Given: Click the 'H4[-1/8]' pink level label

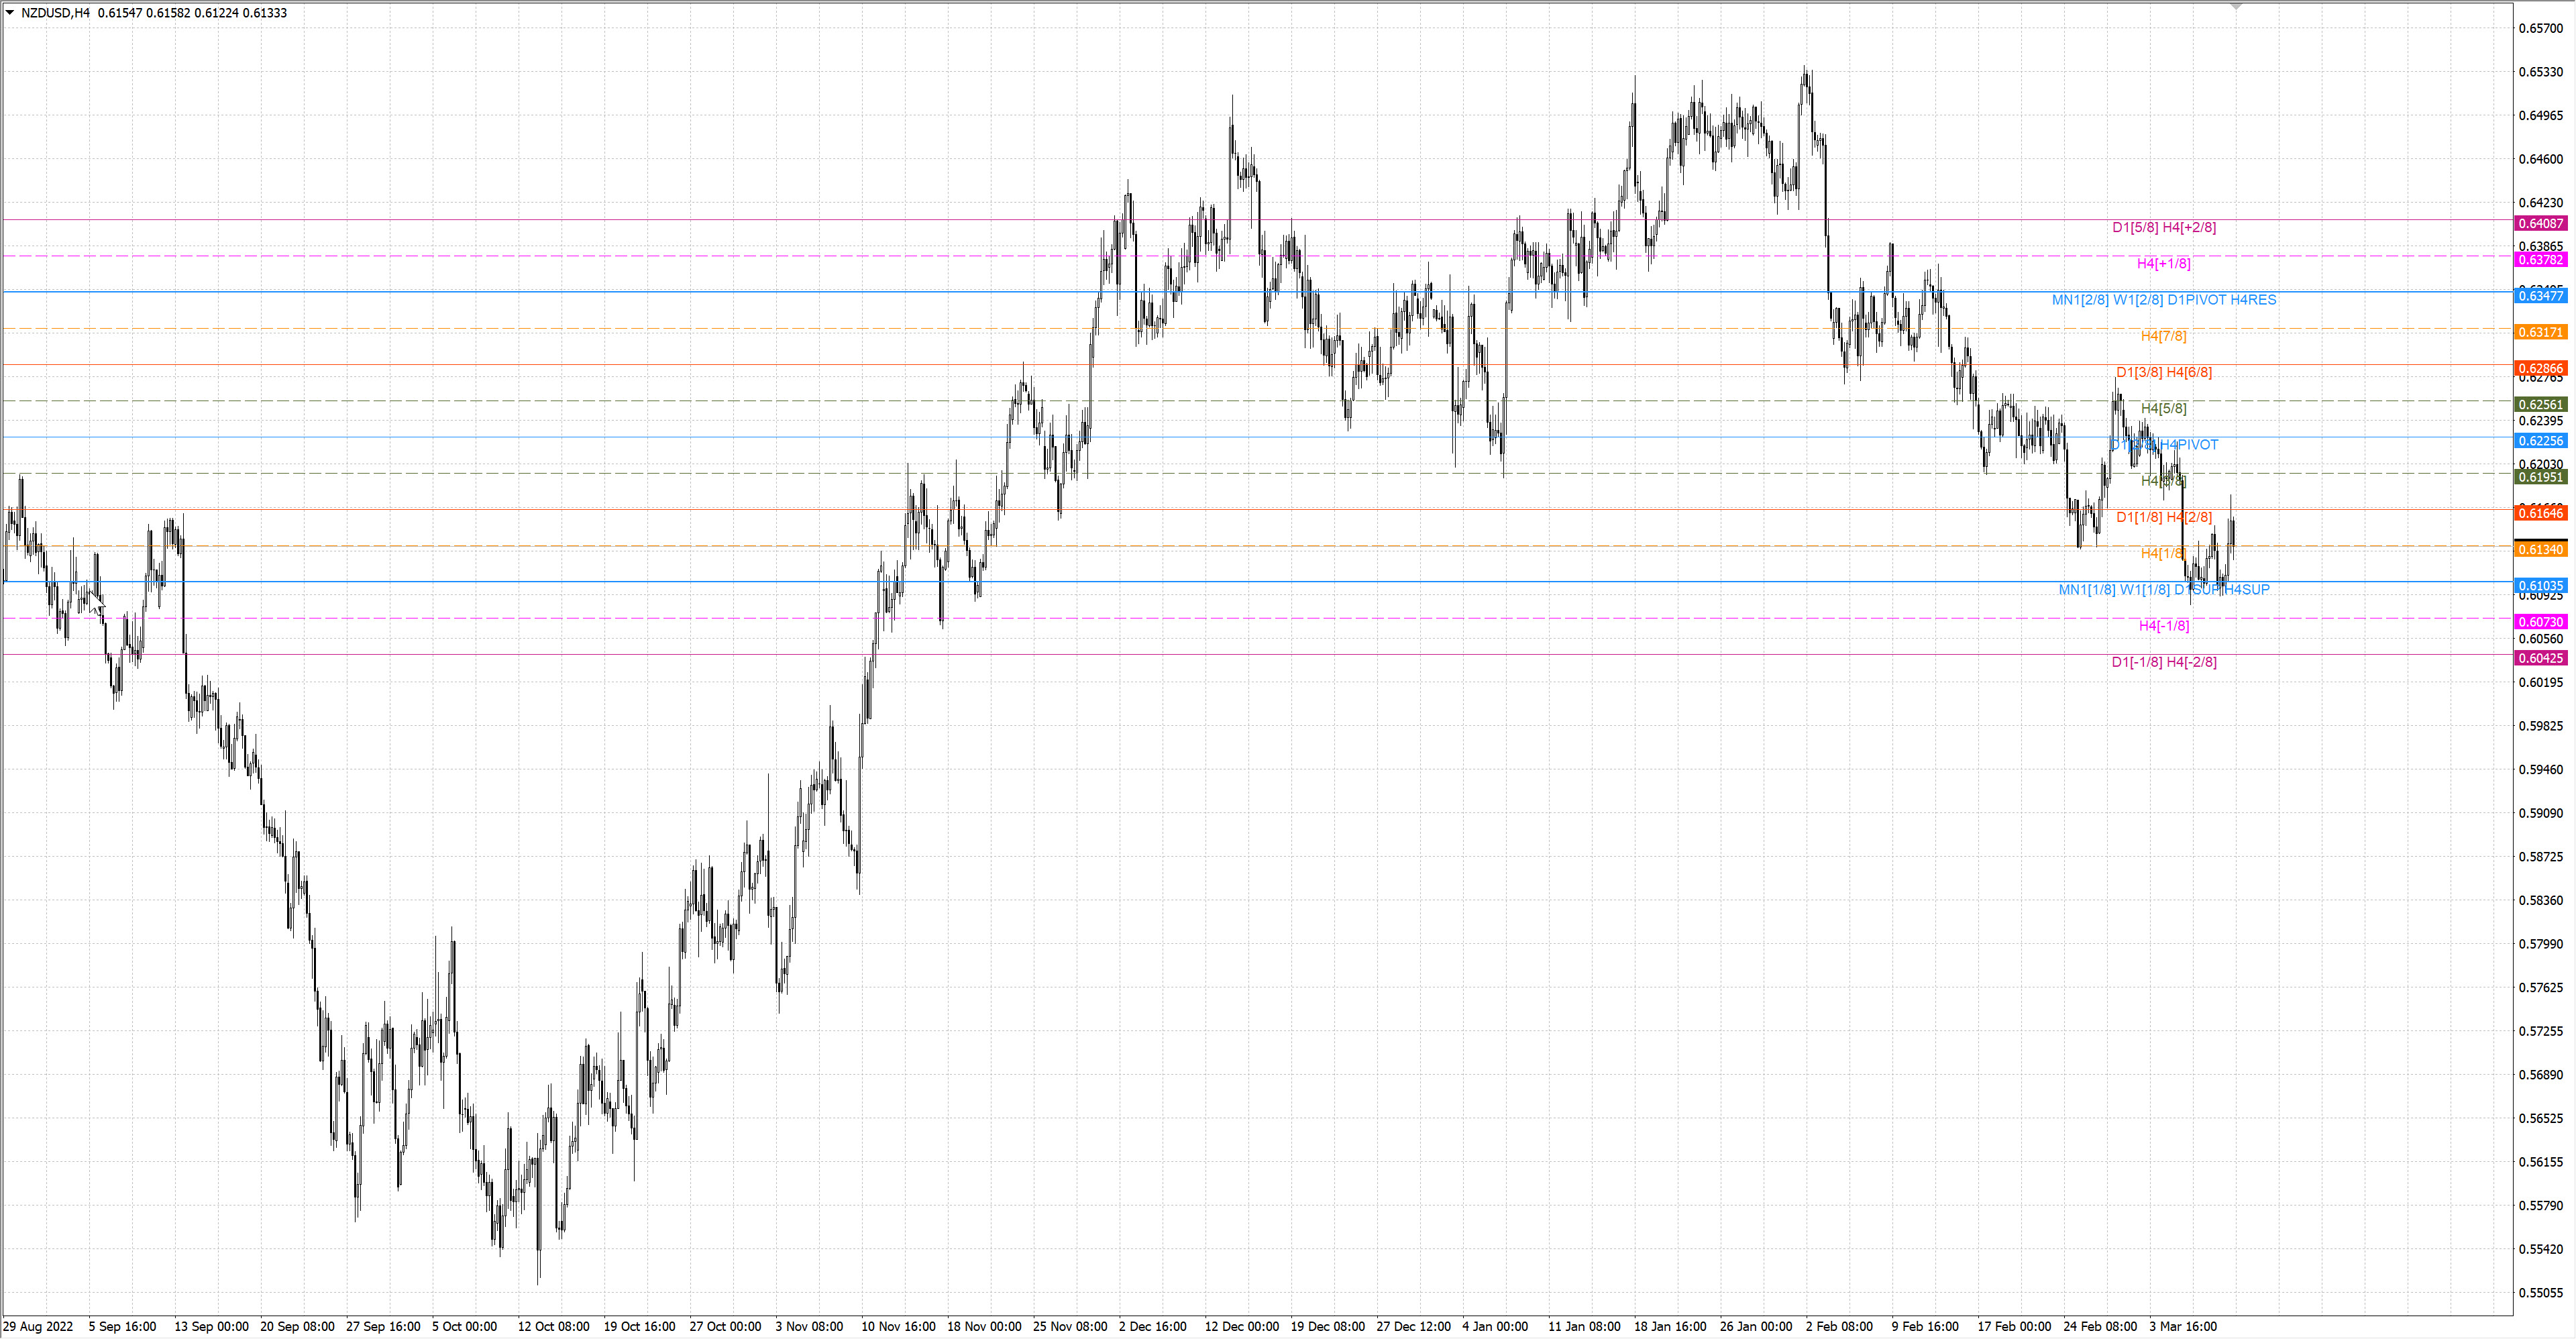Looking at the screenshot, I should [2163, 626].
